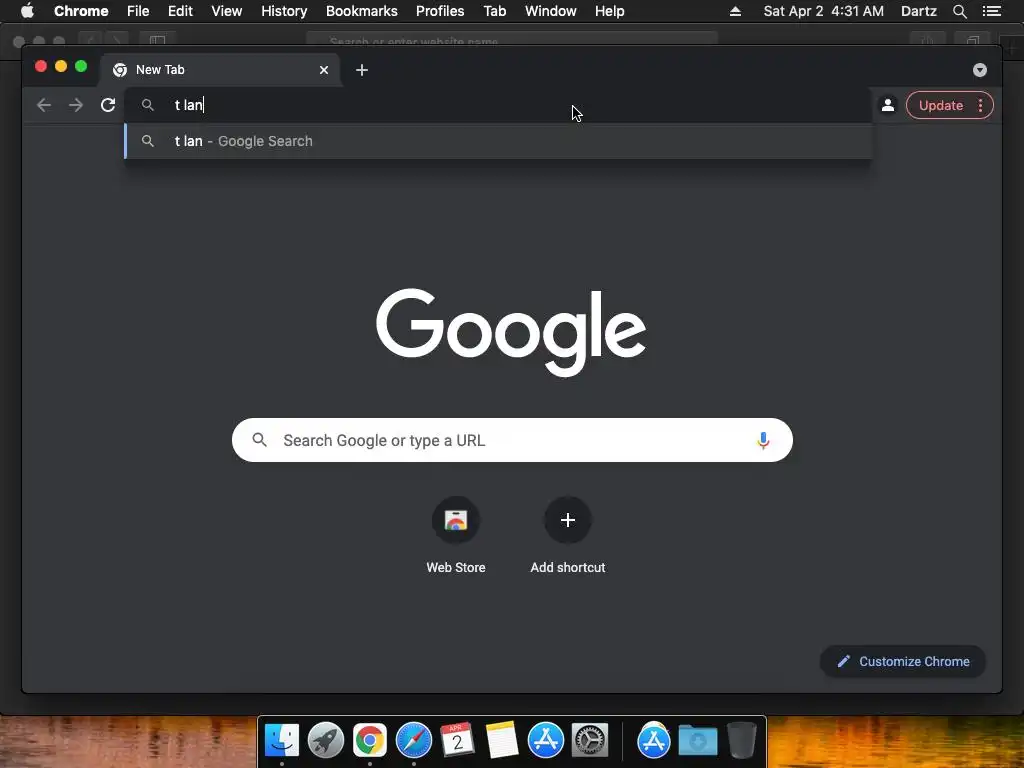
Task: Go forward with the forward arrow
Action: coord(76,105)
